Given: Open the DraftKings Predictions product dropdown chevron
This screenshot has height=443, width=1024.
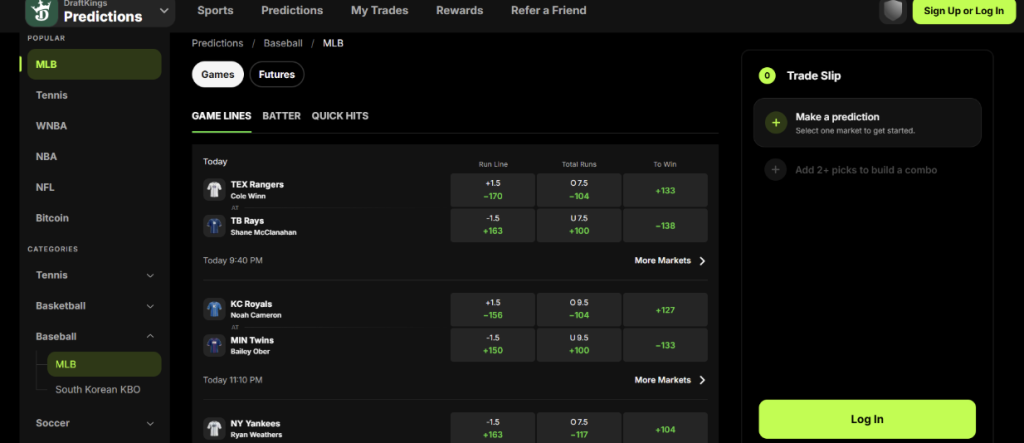Looking at the screenshot, I should (164, 11).
